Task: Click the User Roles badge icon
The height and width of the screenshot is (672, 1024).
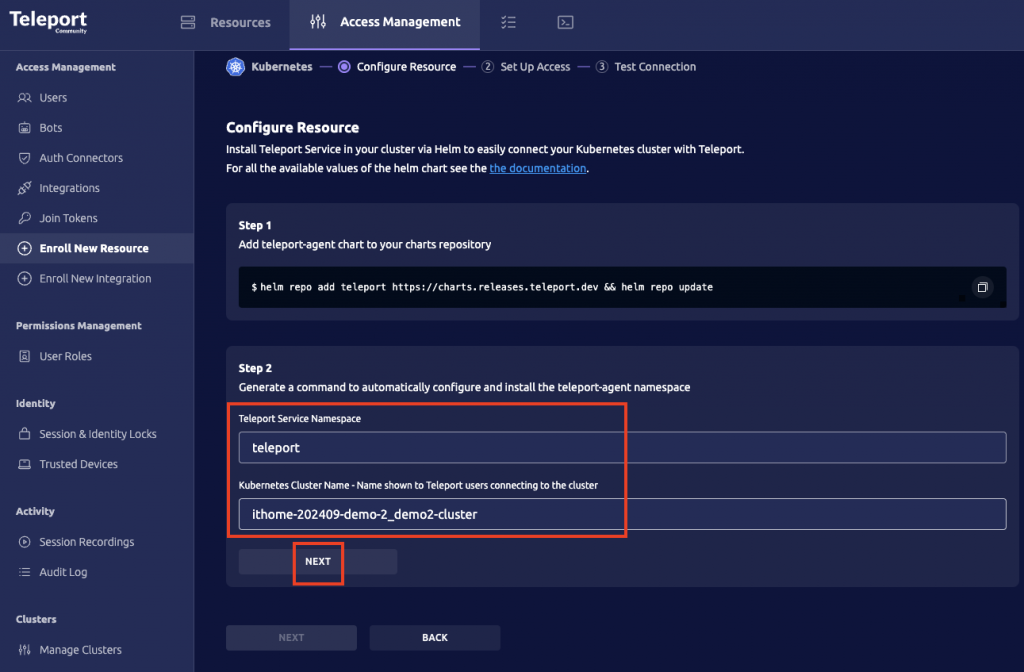Action: 24,357
